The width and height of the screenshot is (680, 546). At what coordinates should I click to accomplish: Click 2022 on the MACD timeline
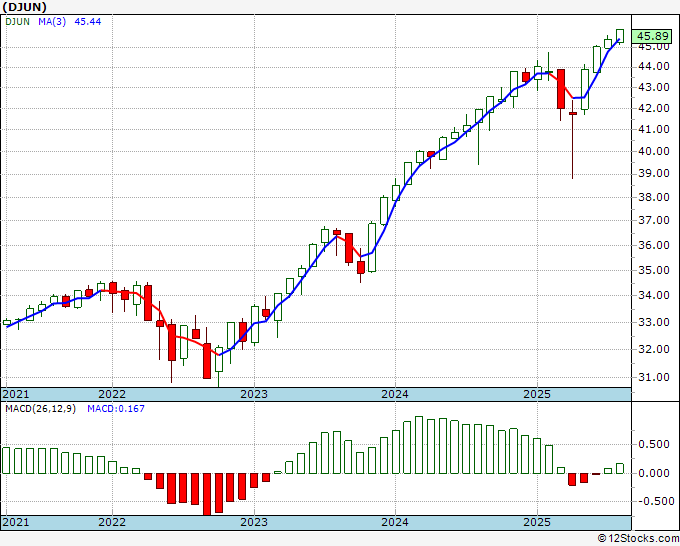(x=112, y=522)
